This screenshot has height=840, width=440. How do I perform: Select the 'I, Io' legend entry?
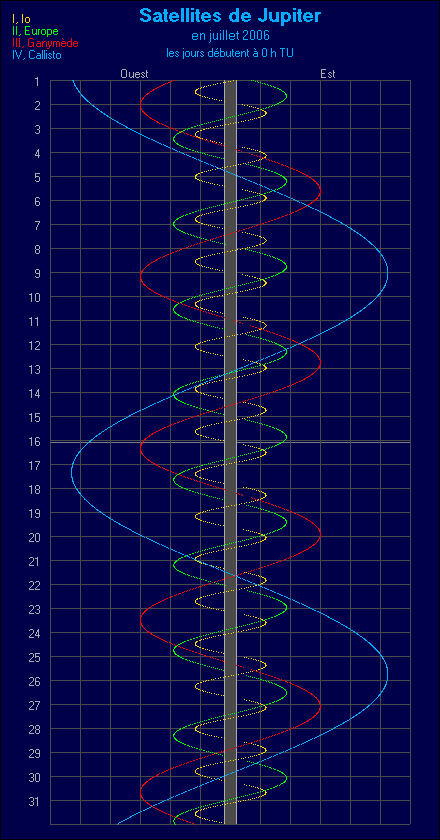coord(20,20)
